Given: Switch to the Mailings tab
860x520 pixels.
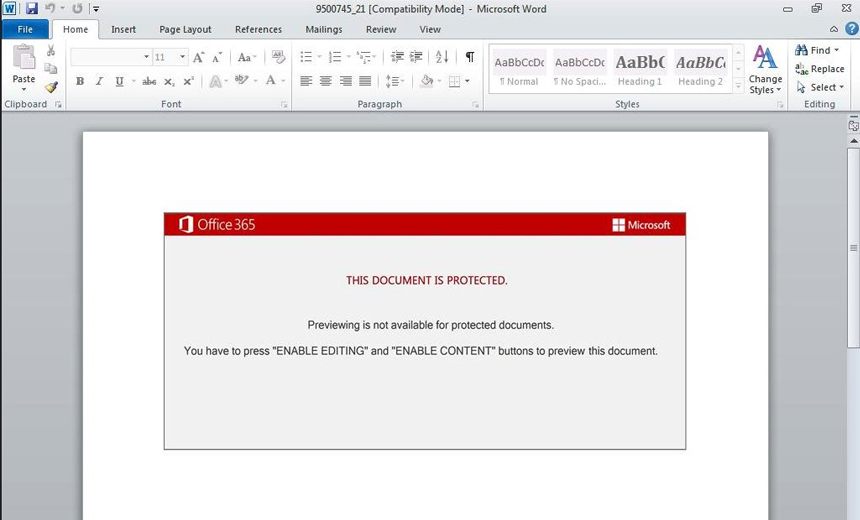Looking at the screenshot, I should pyautogui.click(x=324, y=30).
